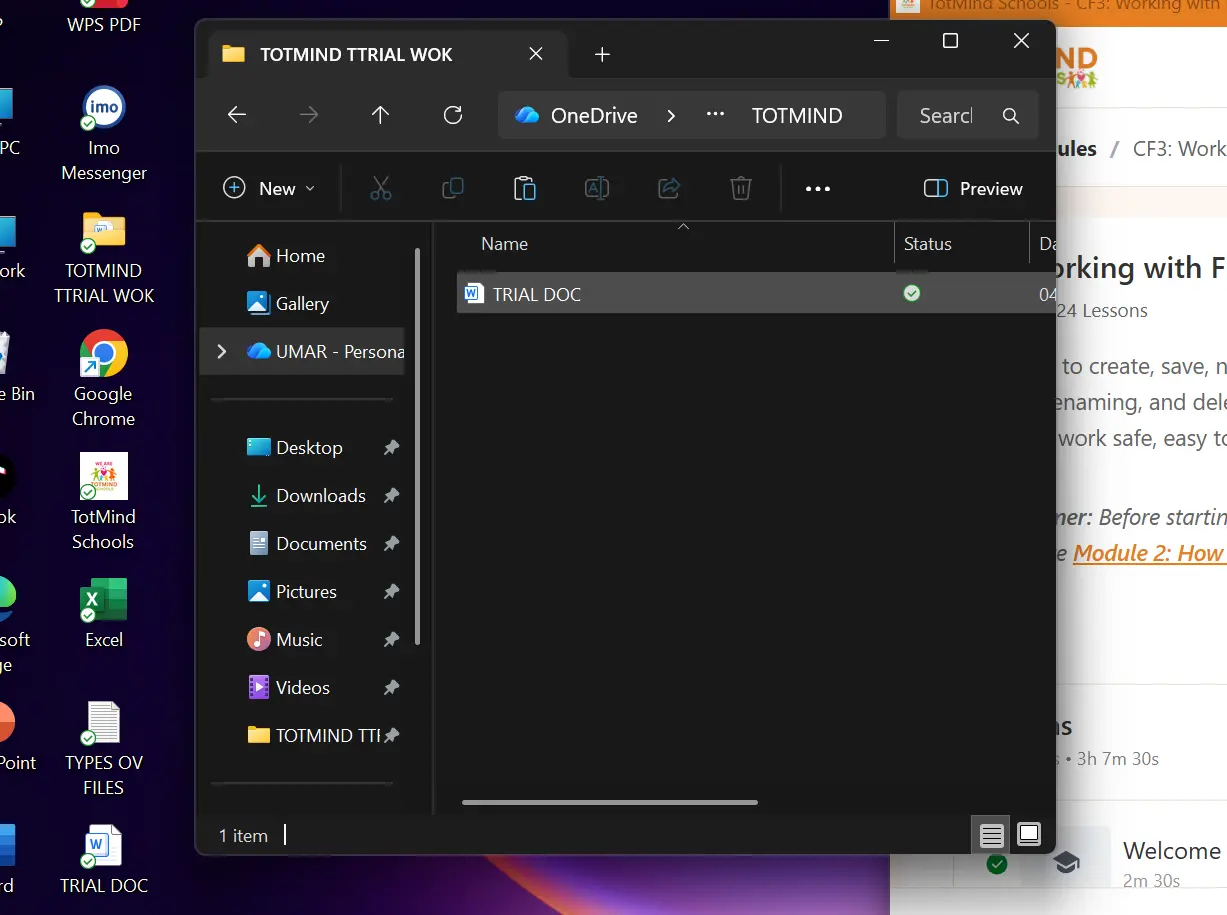Viewport: 1227px width, 915px height.
Task: Click the breadcrumb ellipsis for hidden folders
Action: (715, 115)
